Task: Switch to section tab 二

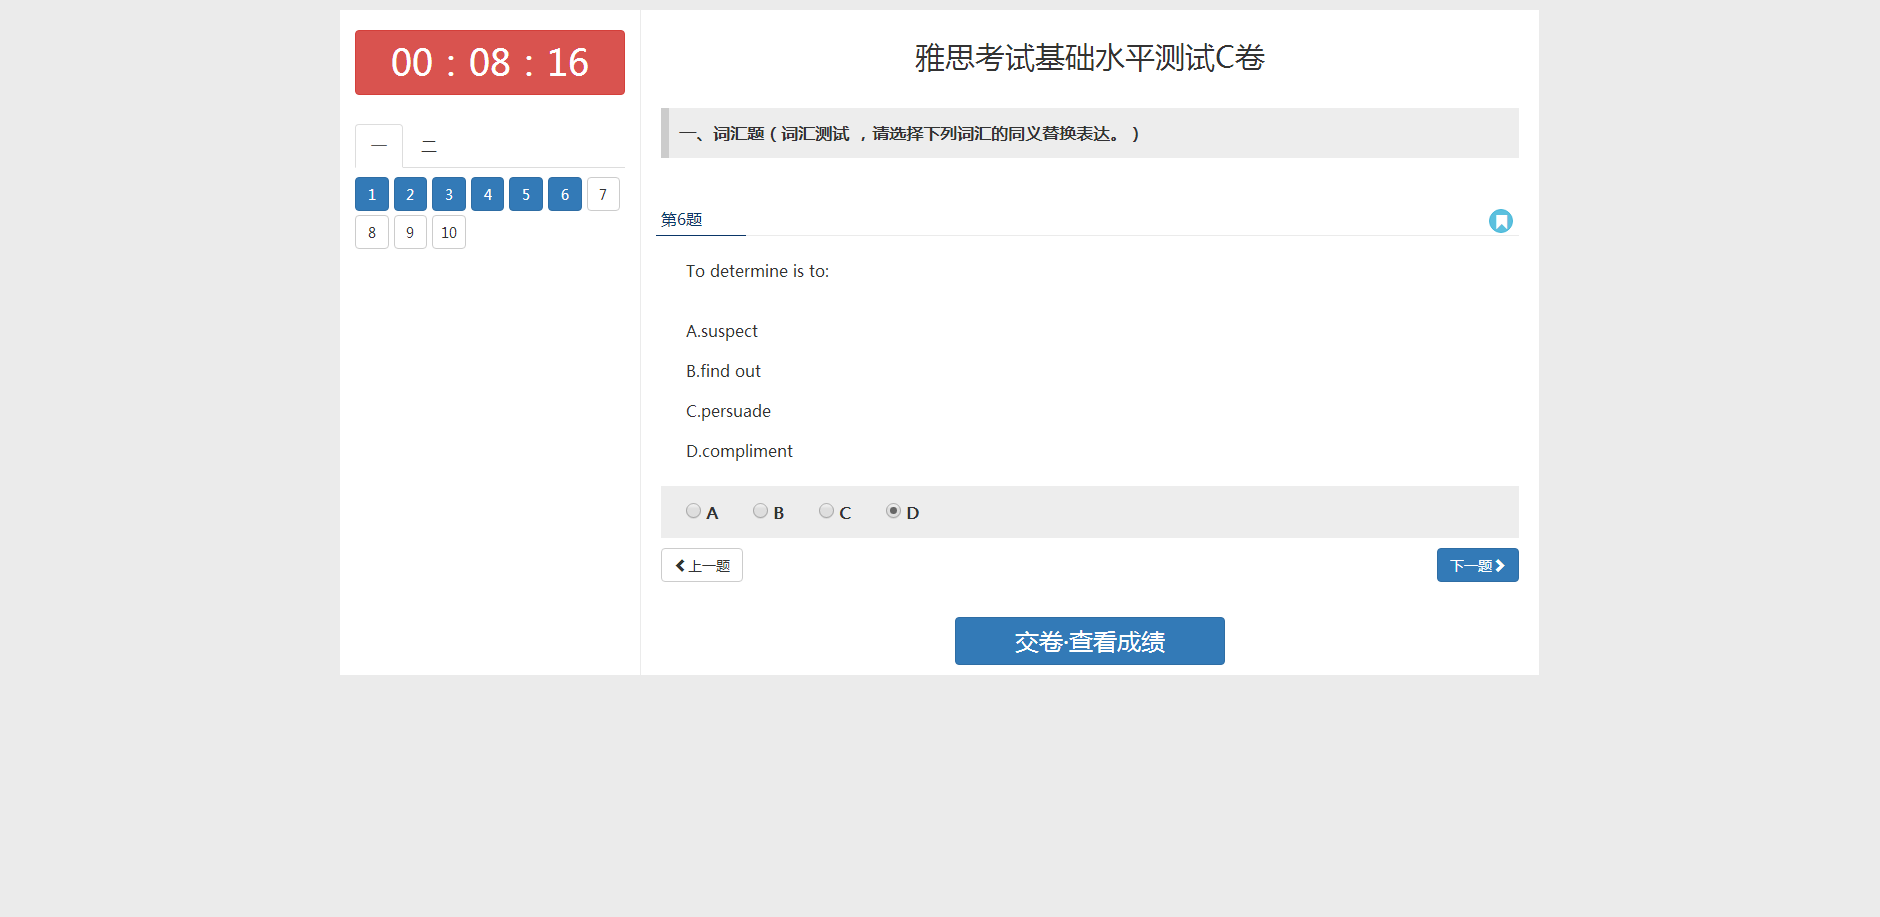Action: (x=429, y=146)
